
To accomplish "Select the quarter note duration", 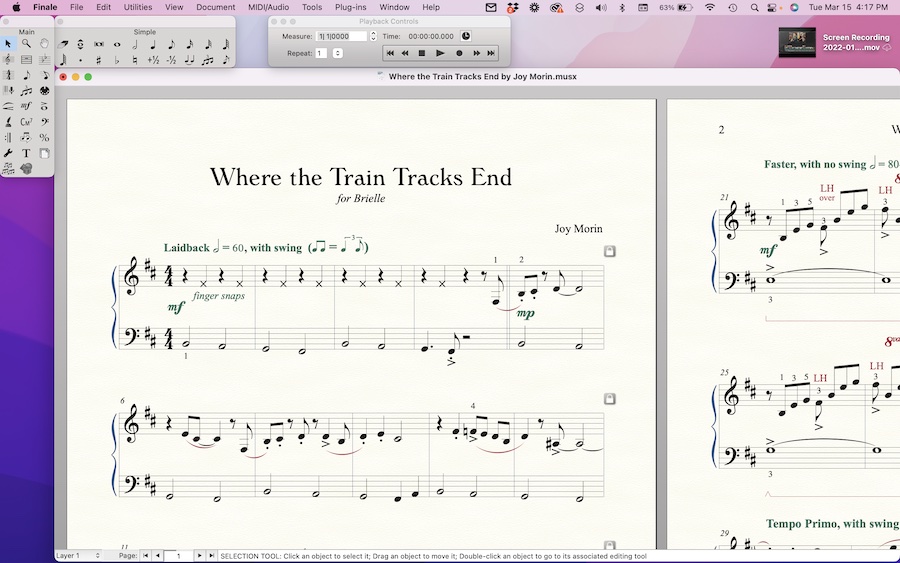I will pyautogui.click(x=153, y=44).
